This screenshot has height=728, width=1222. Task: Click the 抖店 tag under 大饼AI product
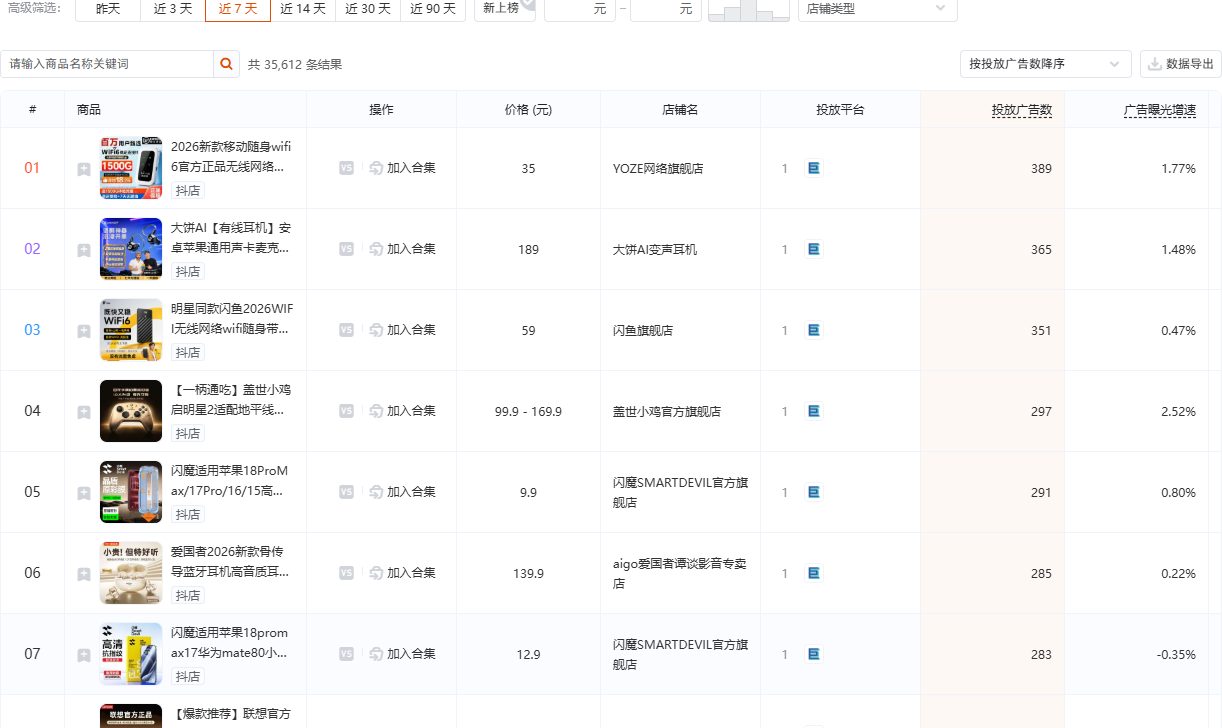188,272
